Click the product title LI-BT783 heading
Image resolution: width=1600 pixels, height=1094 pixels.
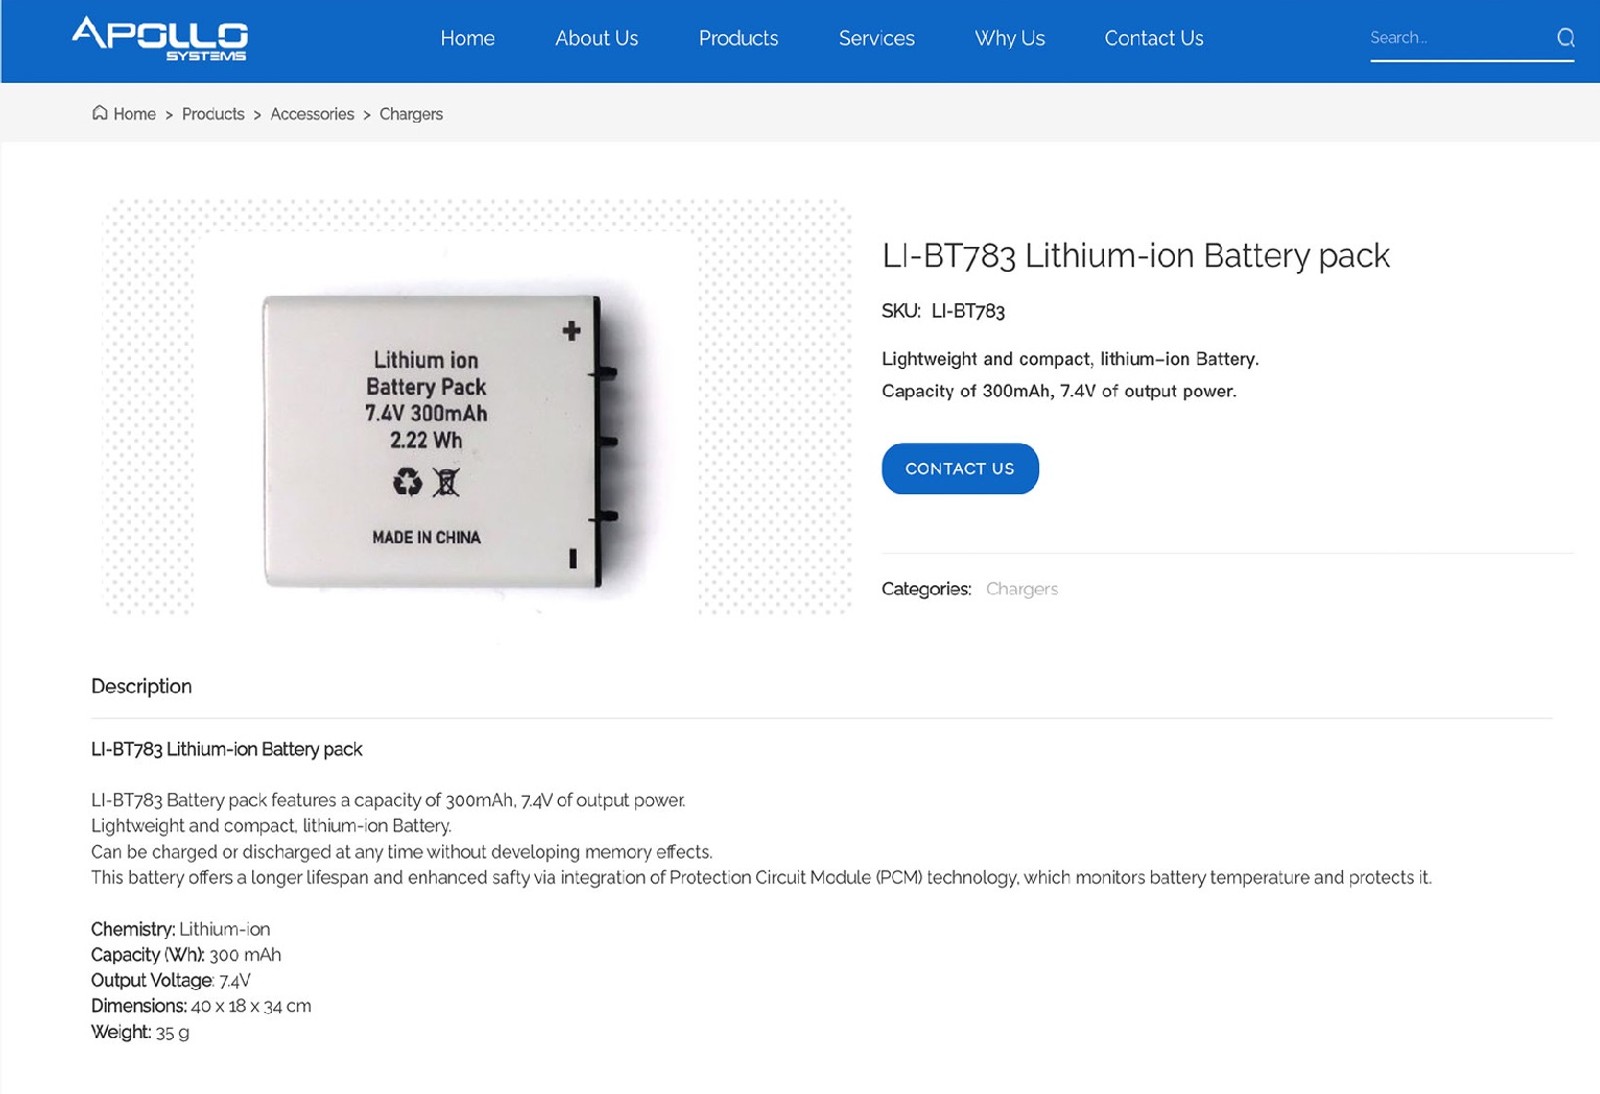[x=1135, y=256]
